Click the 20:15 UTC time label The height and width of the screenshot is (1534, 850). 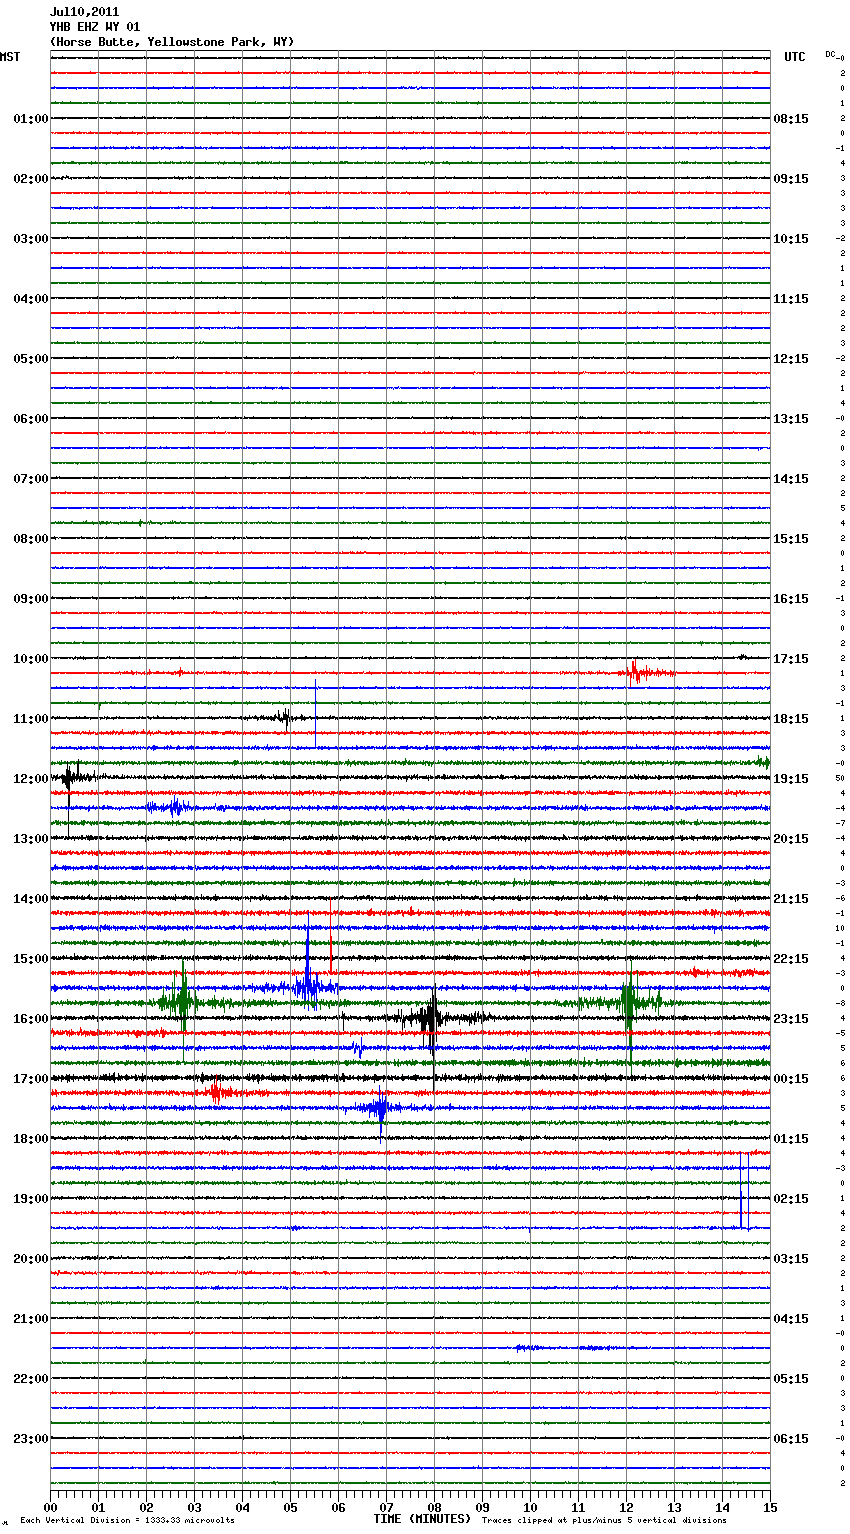point(791,839)
